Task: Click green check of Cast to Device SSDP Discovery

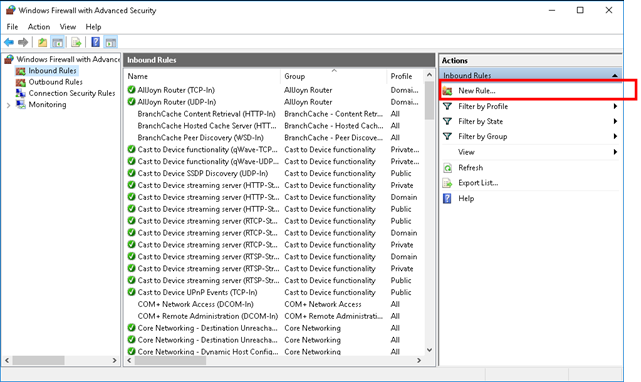Action: coord(131,173)
